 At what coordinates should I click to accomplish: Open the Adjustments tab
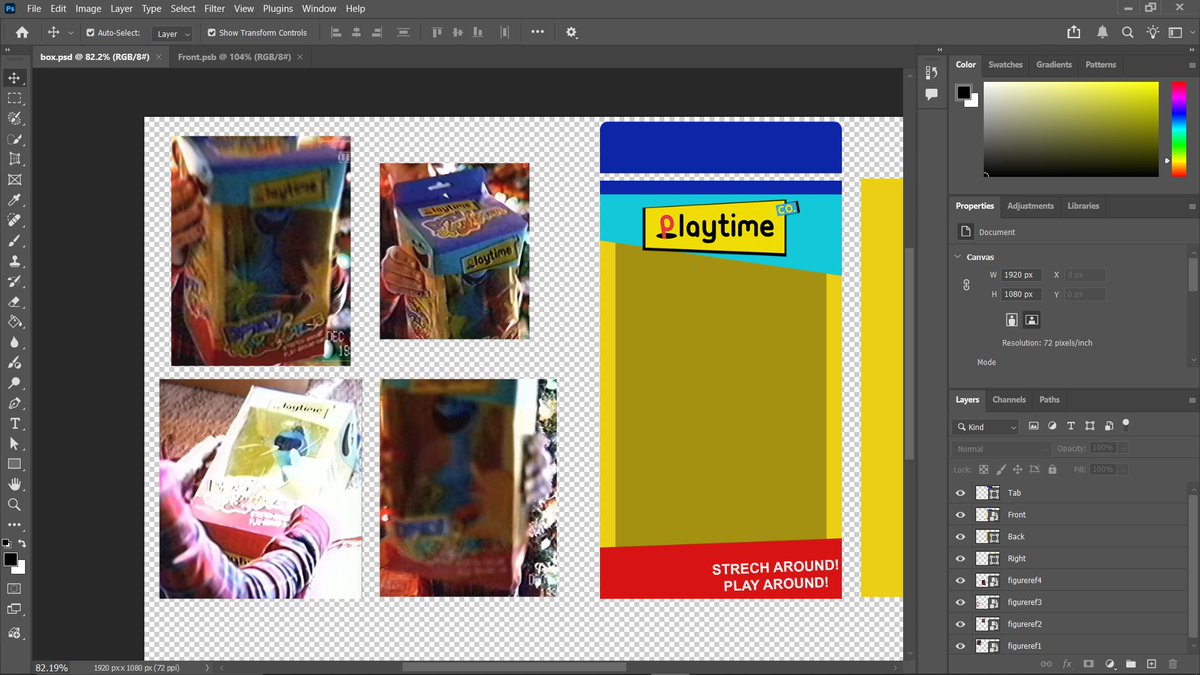point(1030,206)
